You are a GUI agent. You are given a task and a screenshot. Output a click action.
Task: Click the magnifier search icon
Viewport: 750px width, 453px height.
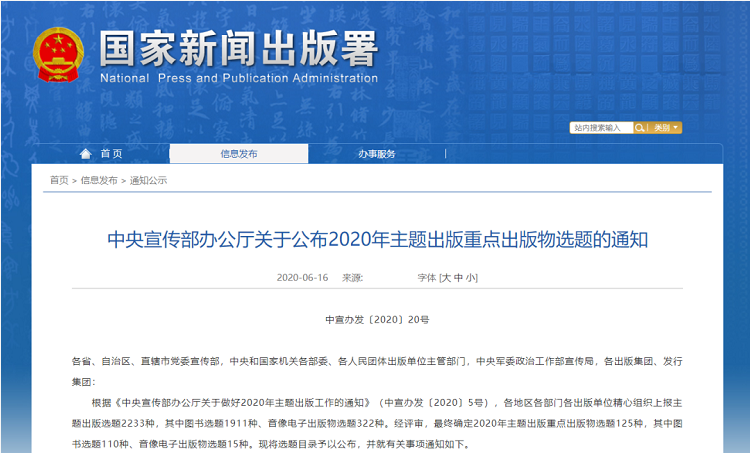coord(639,128)
